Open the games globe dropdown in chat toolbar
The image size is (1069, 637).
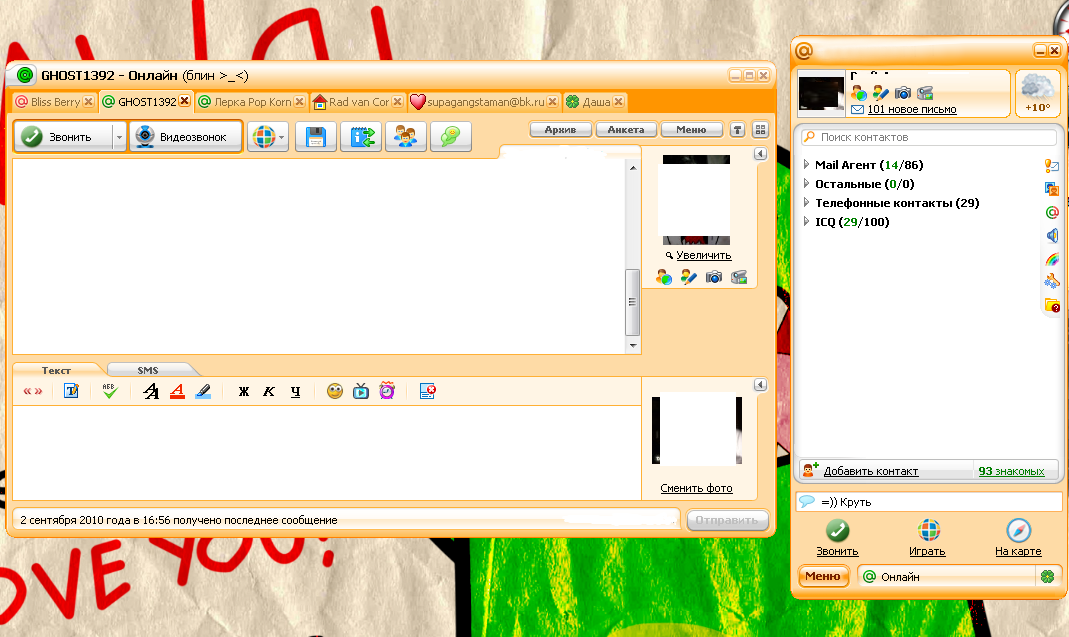point(267,137)
